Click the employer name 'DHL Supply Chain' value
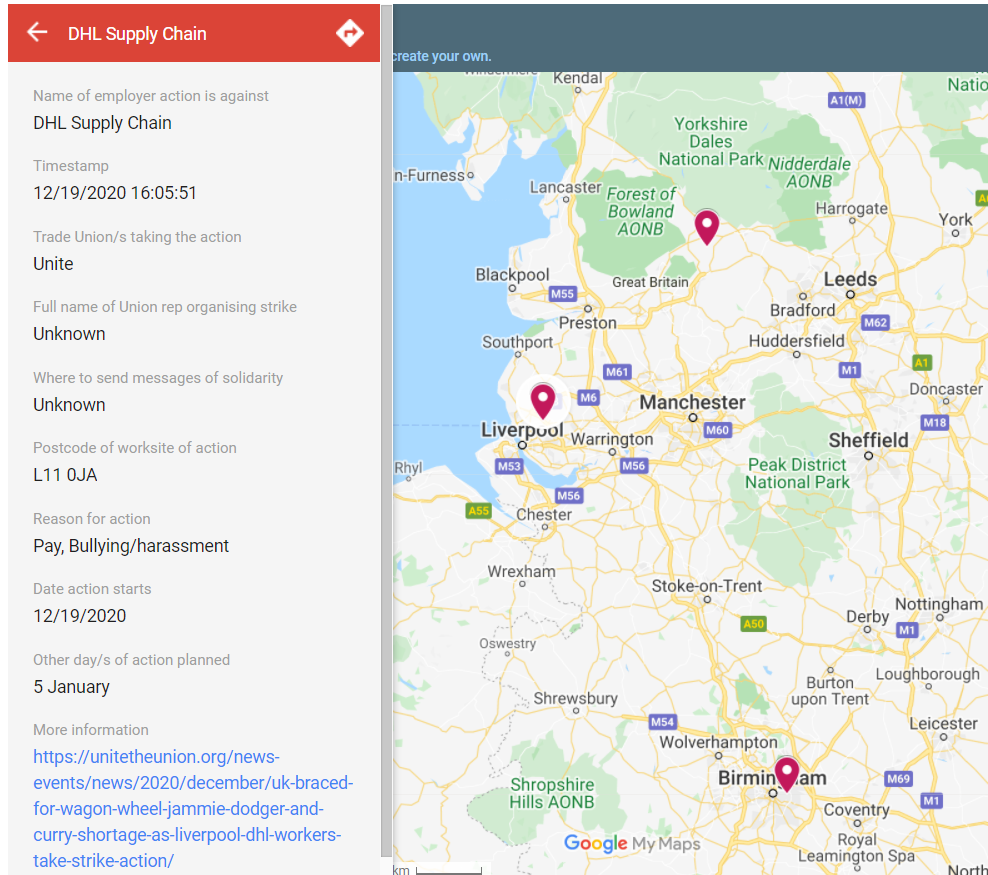The width and height of the screenshot is (988, 875). [x=102, y=123]
